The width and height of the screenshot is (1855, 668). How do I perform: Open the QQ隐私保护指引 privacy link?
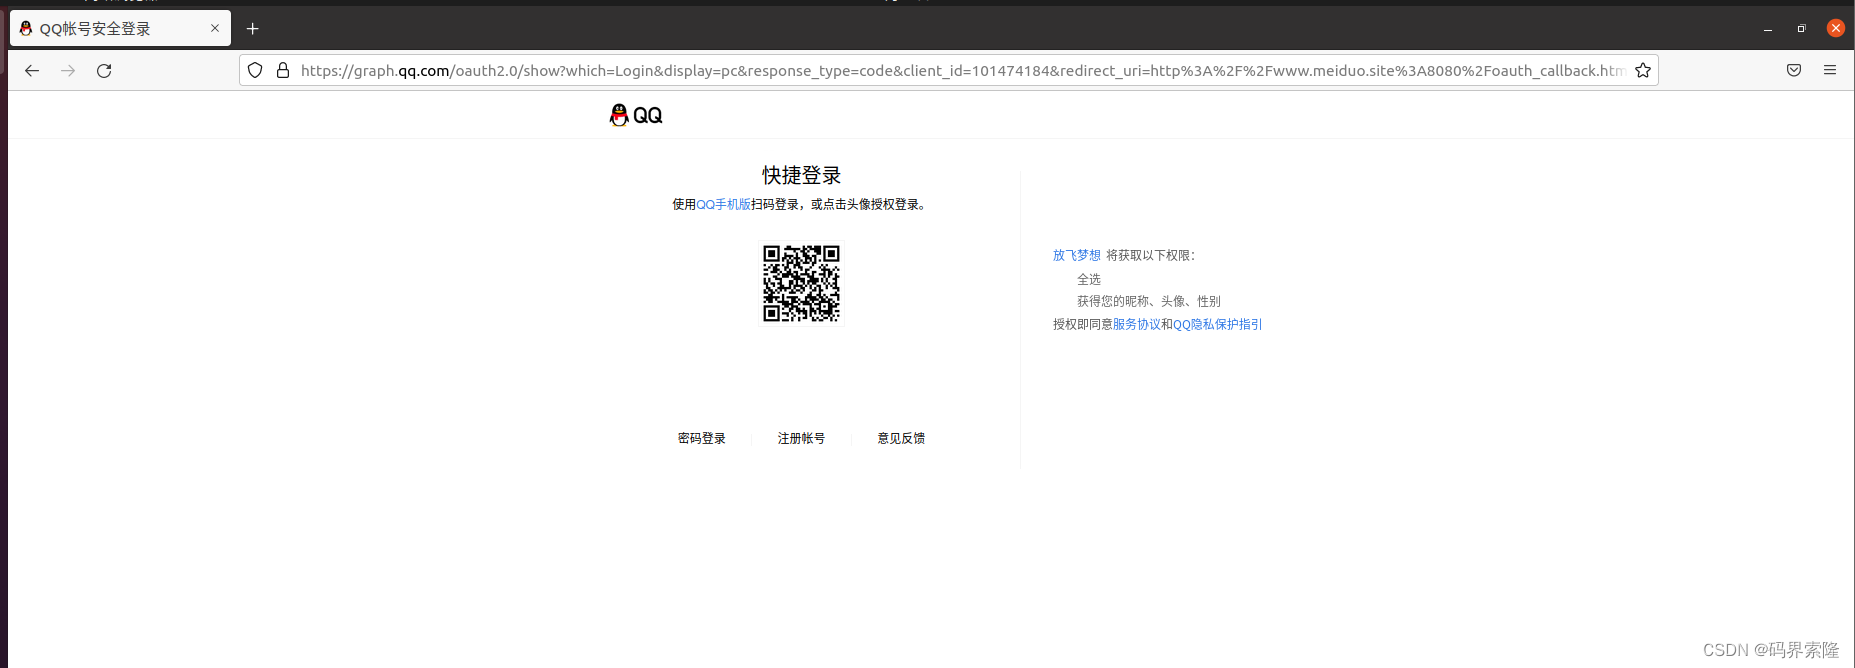click(x=1217, y=324)
